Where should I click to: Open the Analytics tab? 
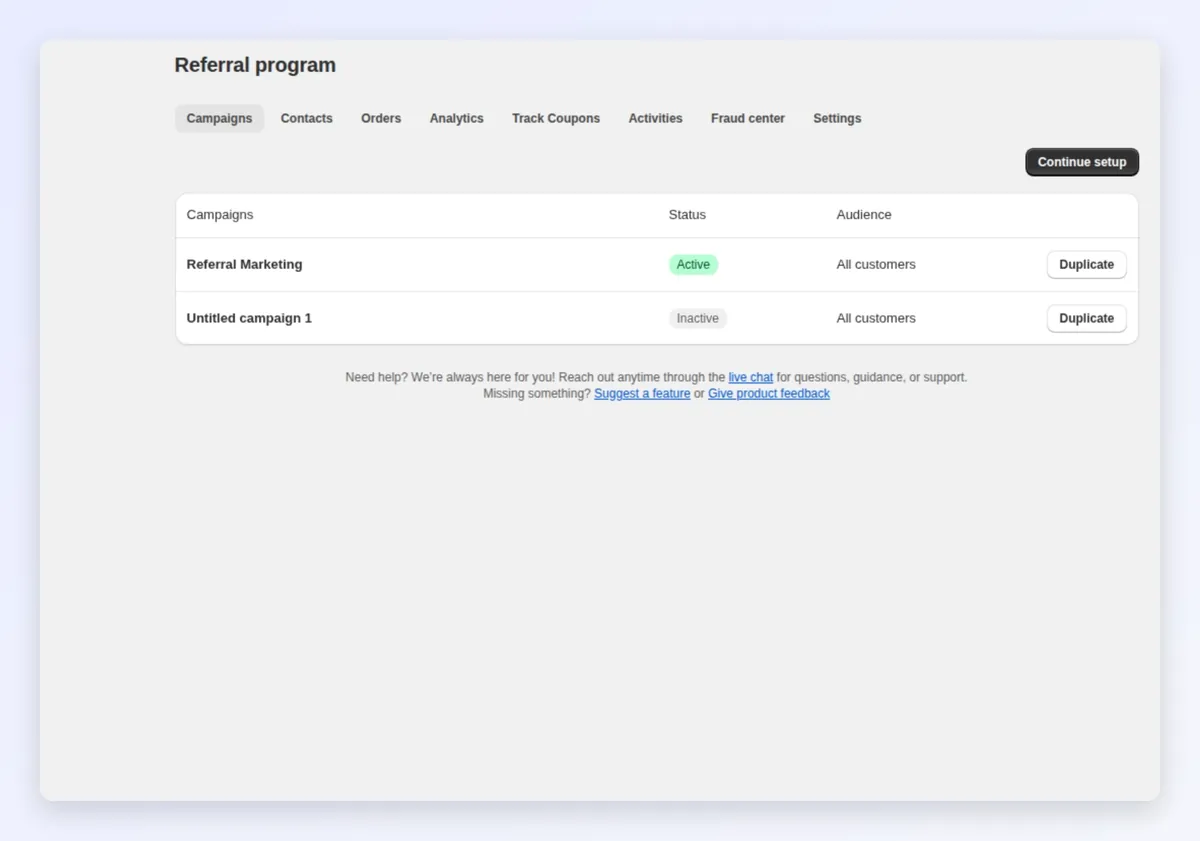[x=456, y=118]
